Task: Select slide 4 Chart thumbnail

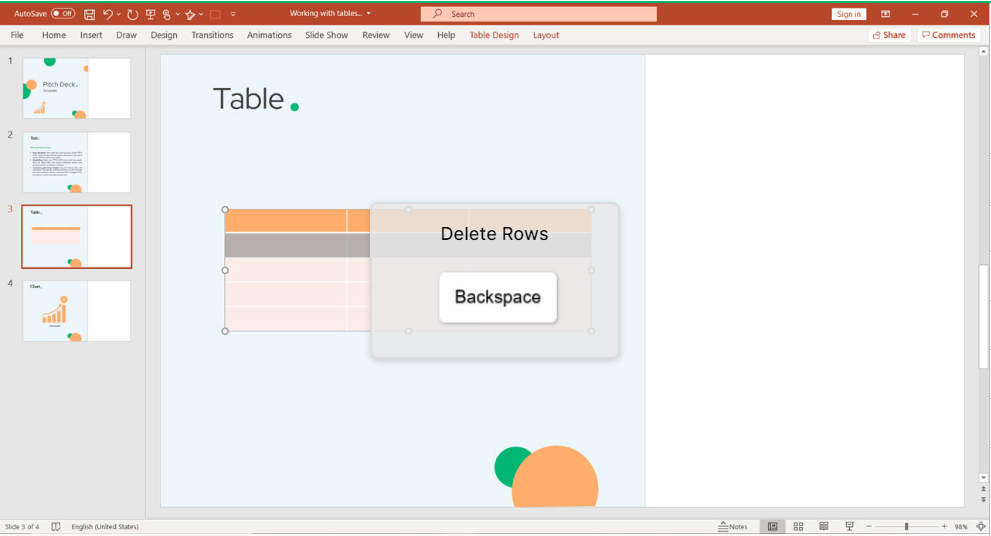Action: [x=76, y=311]
